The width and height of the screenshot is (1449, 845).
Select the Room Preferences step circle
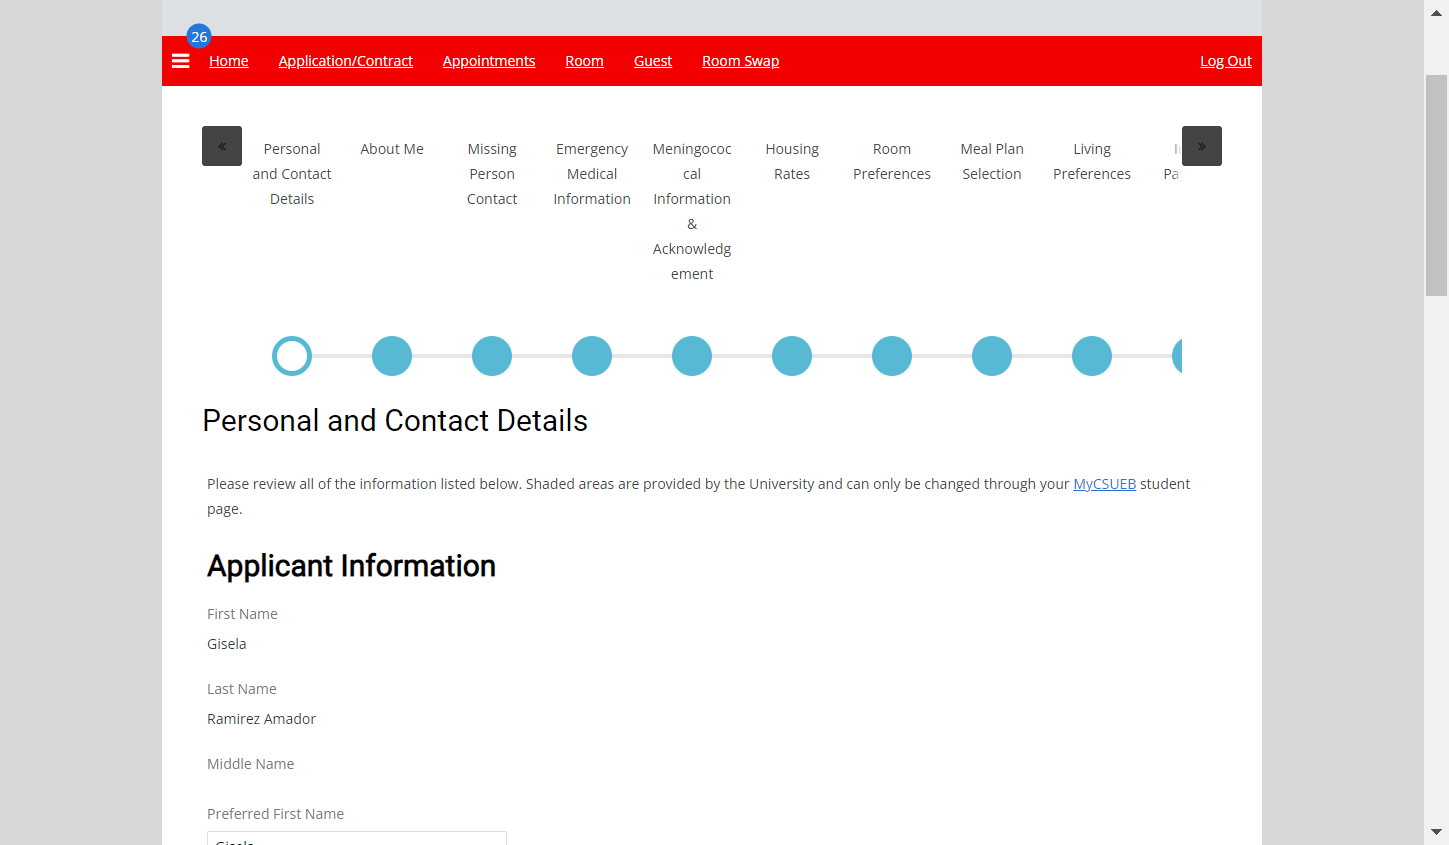coord(892,356)
